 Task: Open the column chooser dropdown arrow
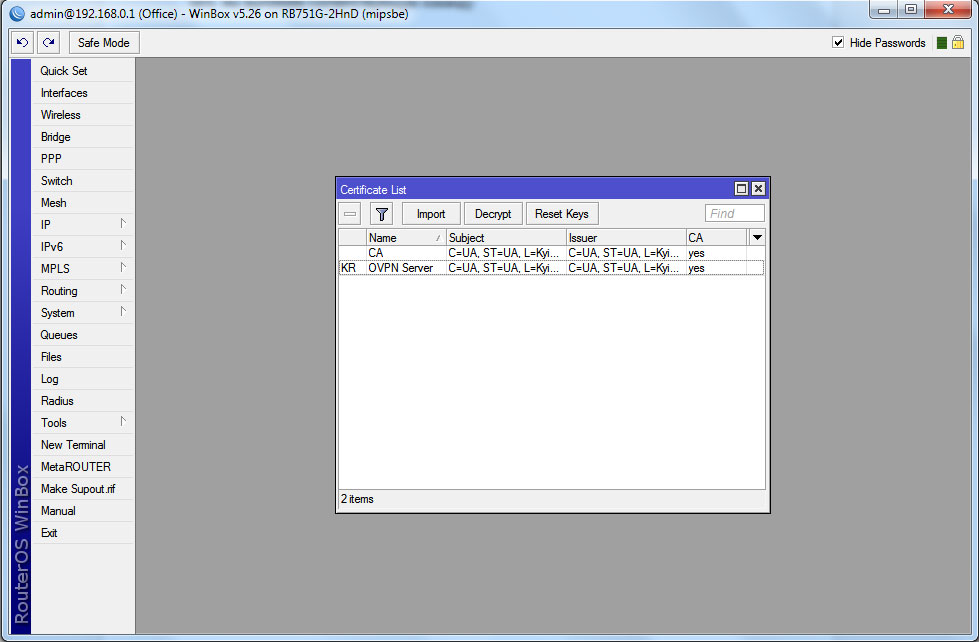pos(757,238)
